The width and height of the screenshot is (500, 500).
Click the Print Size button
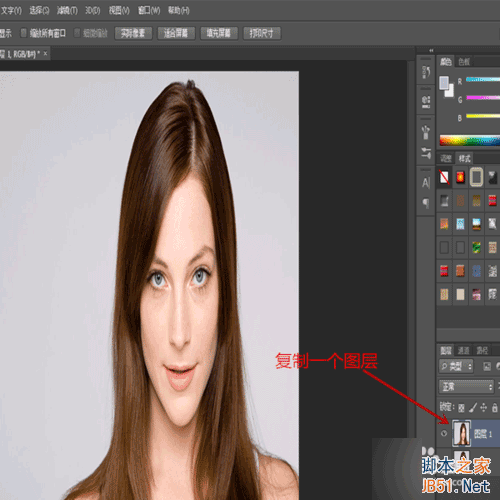tap(262, 33)
